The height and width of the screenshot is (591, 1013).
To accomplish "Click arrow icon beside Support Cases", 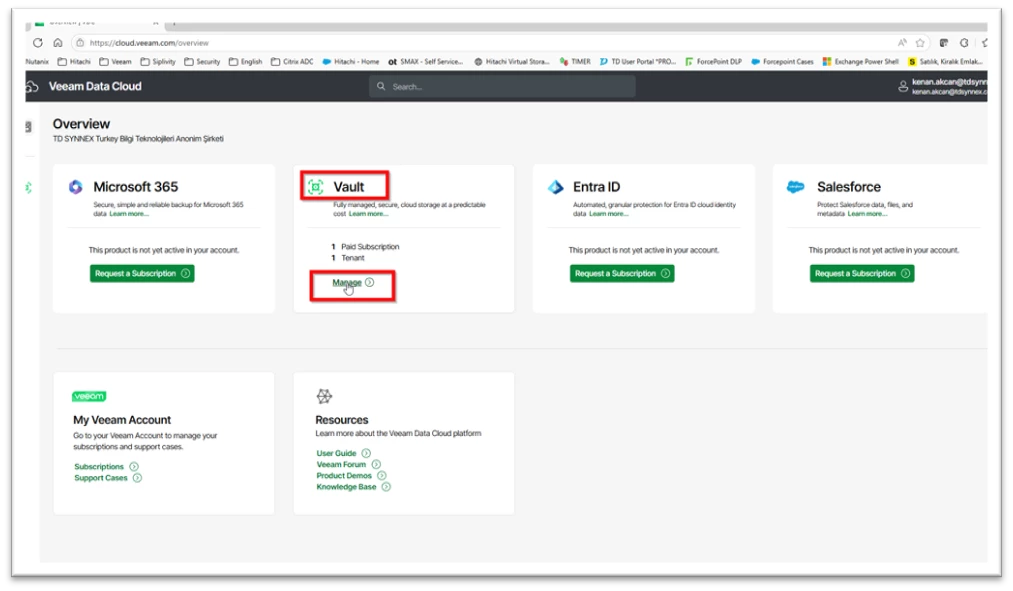I will coord(137,478).
